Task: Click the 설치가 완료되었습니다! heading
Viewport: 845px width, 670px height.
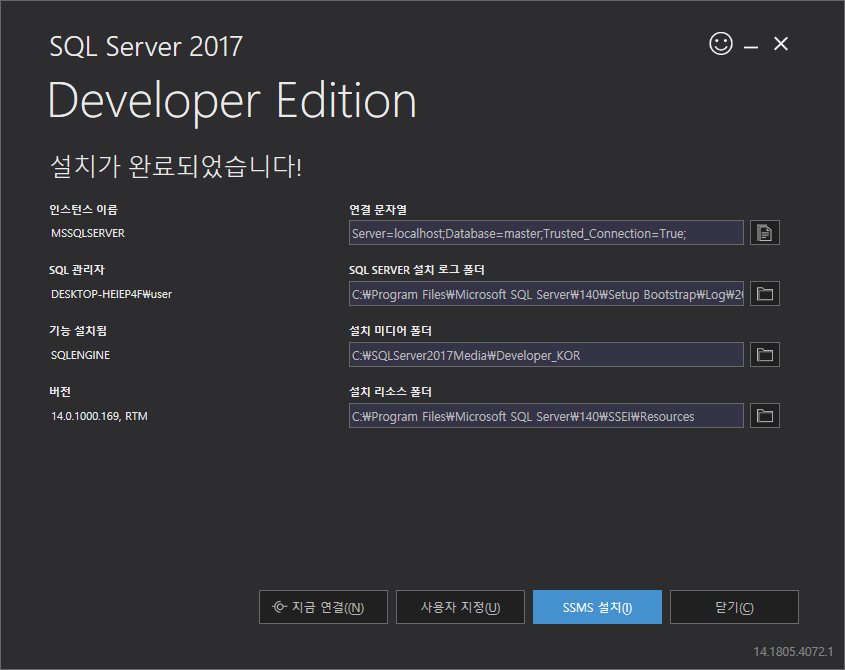Action: click(176, 165)
